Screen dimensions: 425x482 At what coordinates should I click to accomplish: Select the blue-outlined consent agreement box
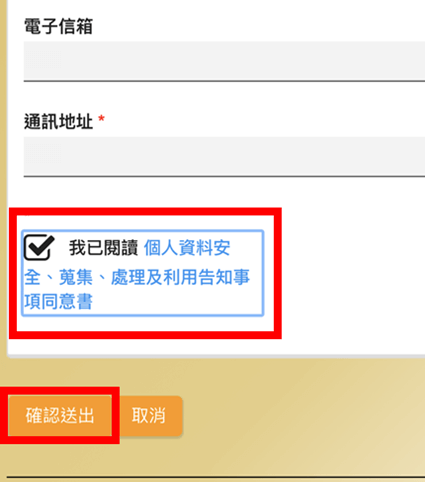(143, 273)
